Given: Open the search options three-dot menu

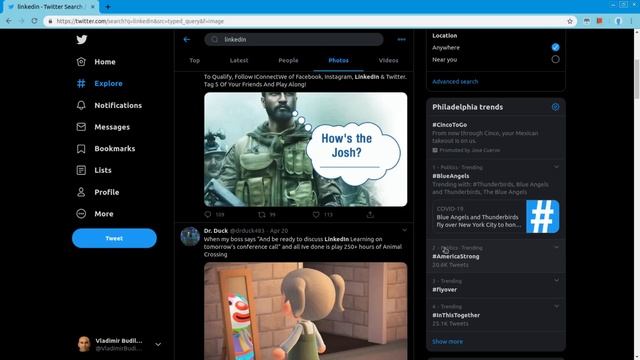Looking at the screenshot, I should (401, 39).
